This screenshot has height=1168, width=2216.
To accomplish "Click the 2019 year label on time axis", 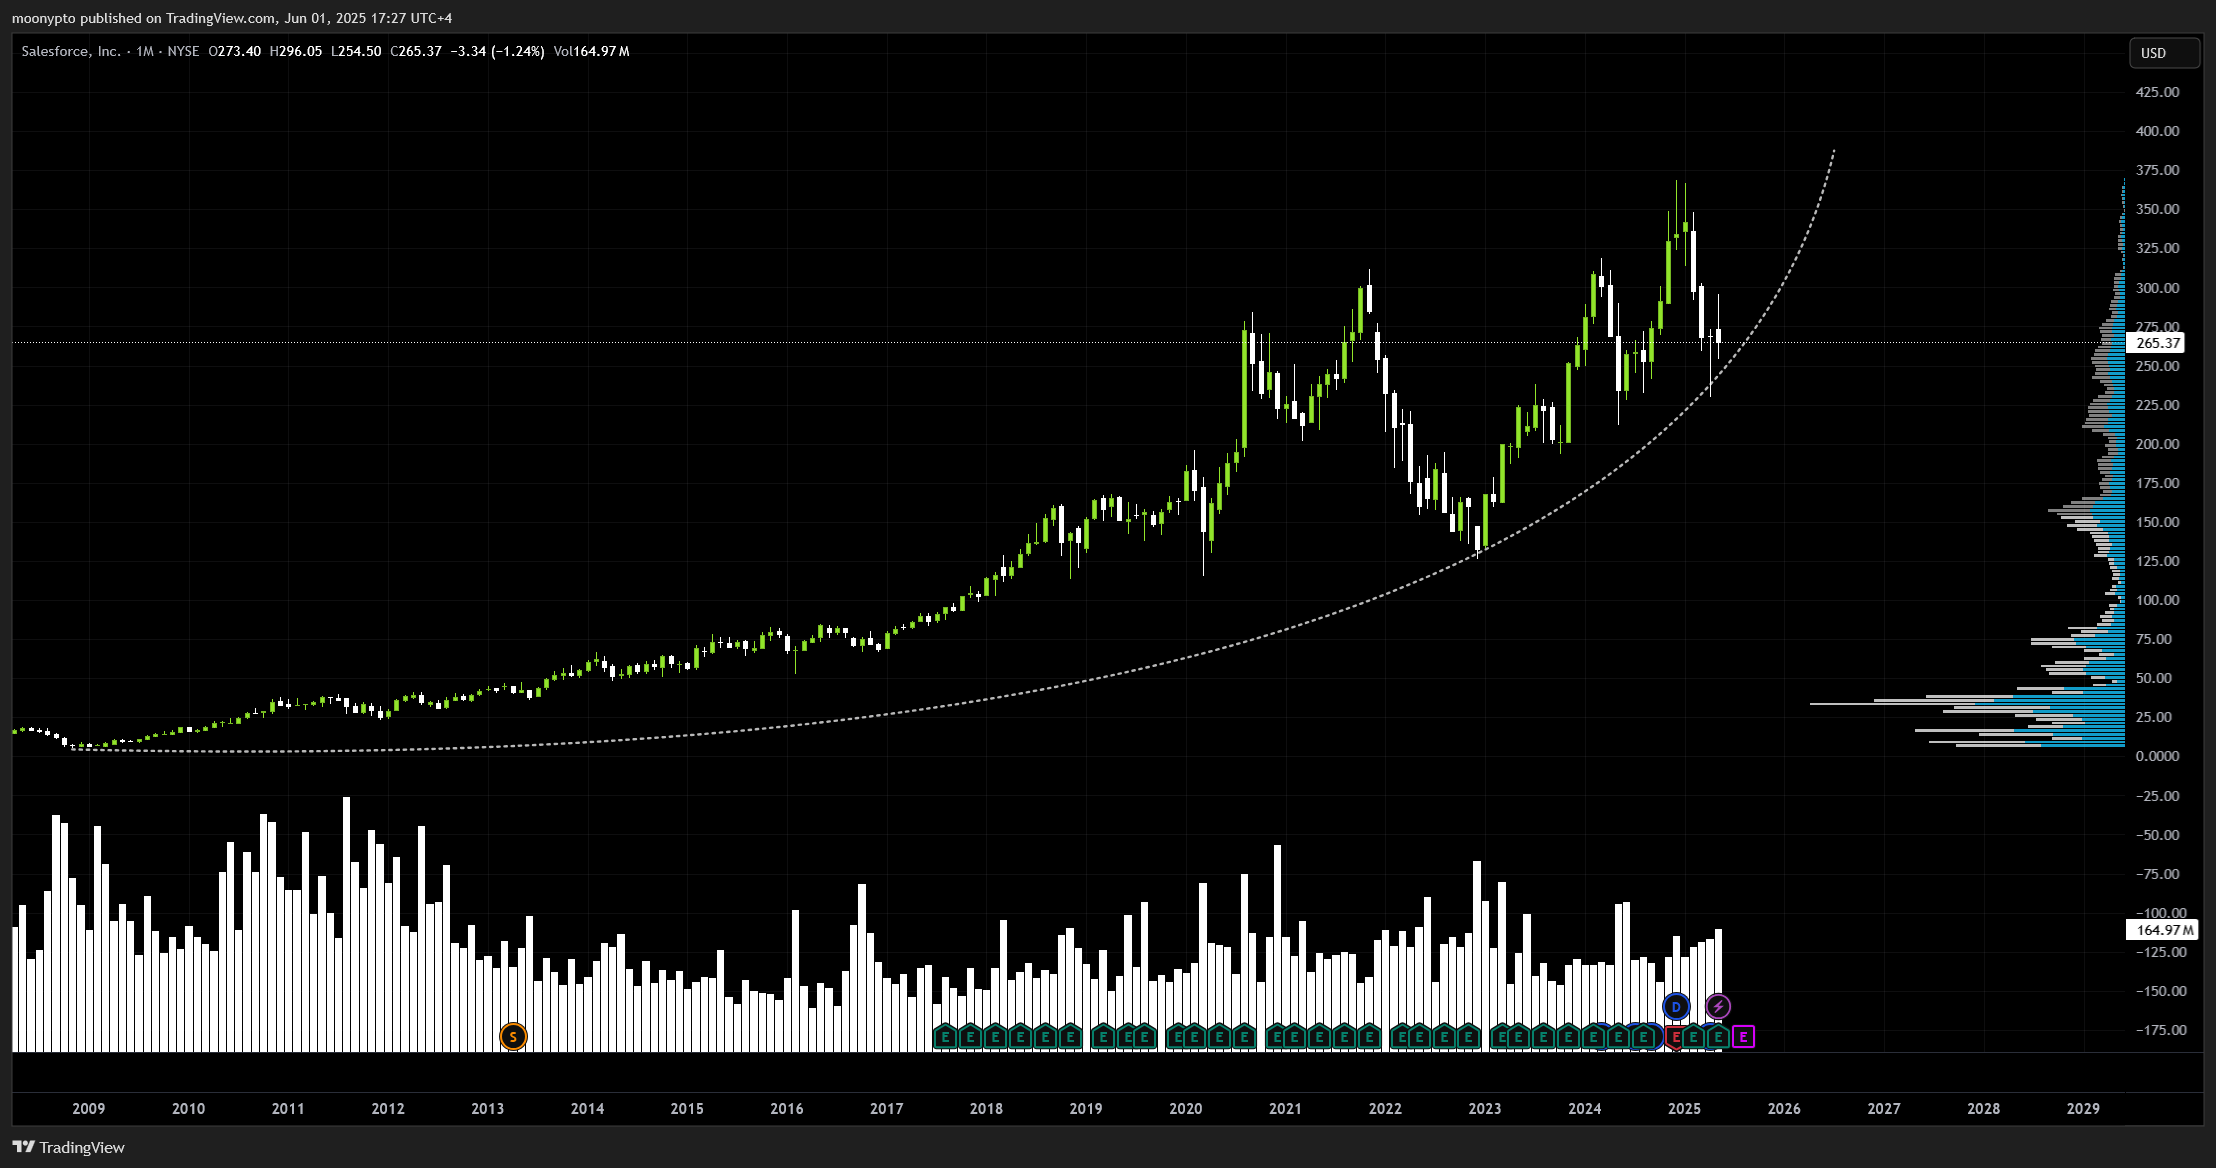I will 1086,1108.
